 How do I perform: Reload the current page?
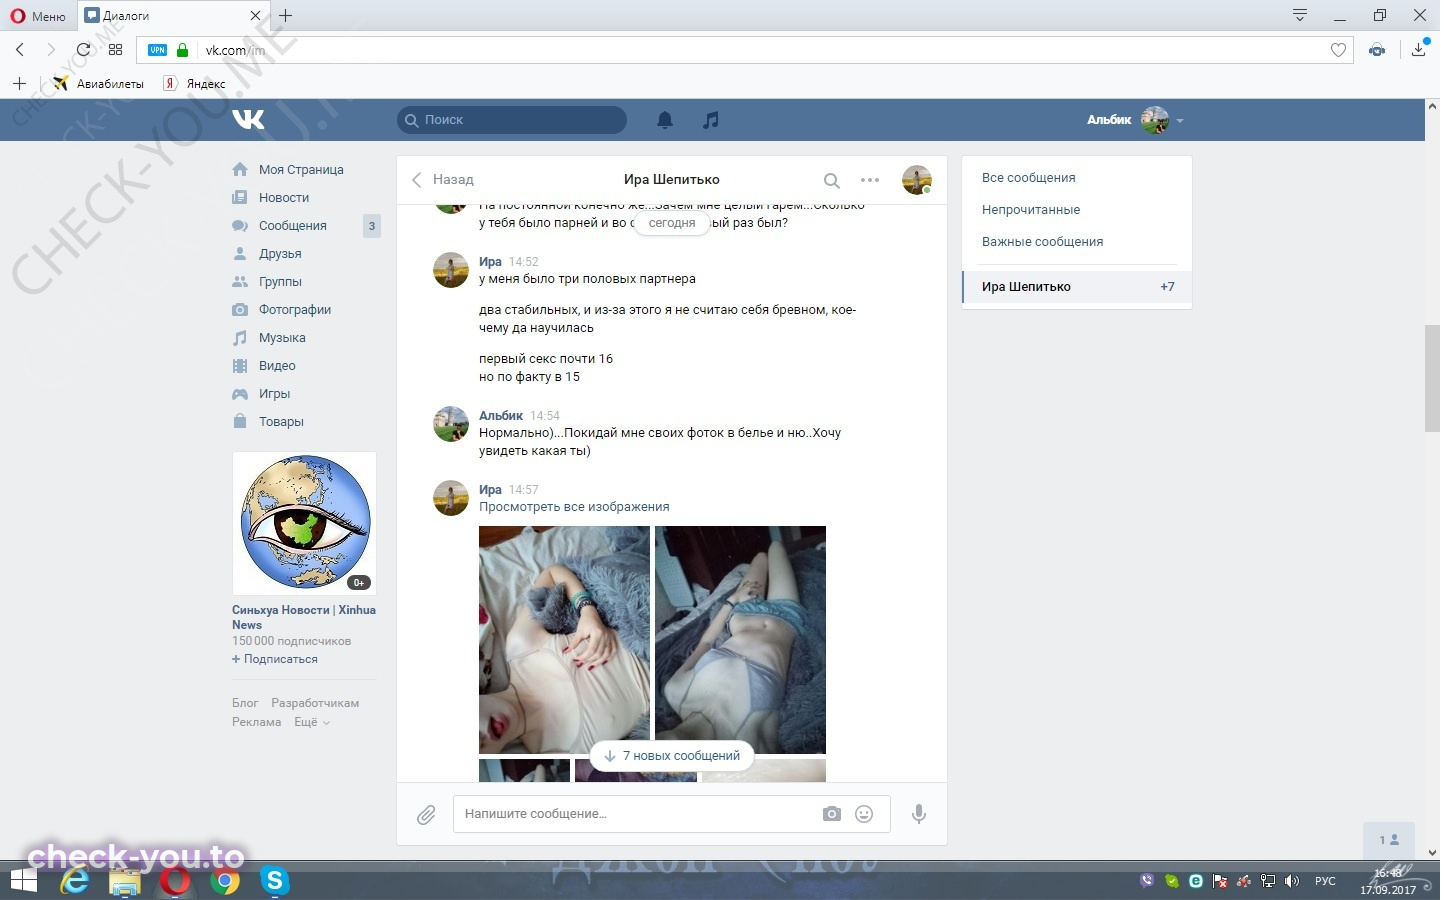[x=84, y=50]
